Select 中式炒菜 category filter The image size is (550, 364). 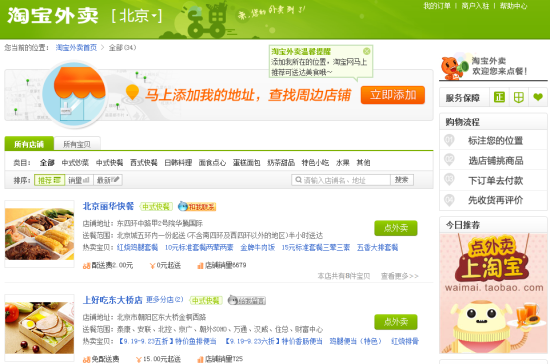[x=75, y=163]
